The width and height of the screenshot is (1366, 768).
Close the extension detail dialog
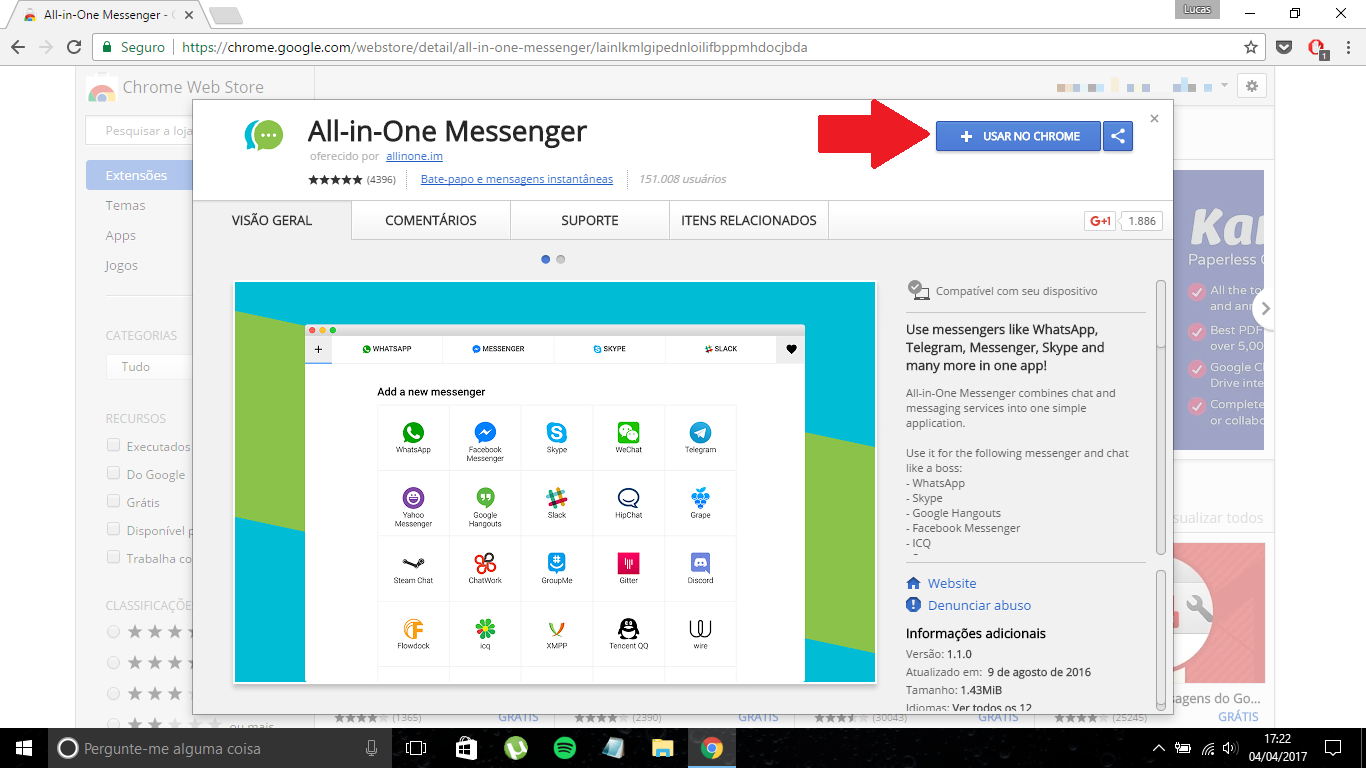tap(1154, 118)
